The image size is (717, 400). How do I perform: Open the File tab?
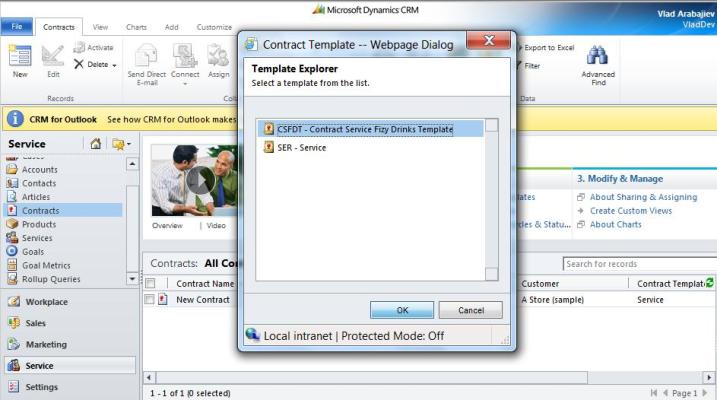point(16,27)
